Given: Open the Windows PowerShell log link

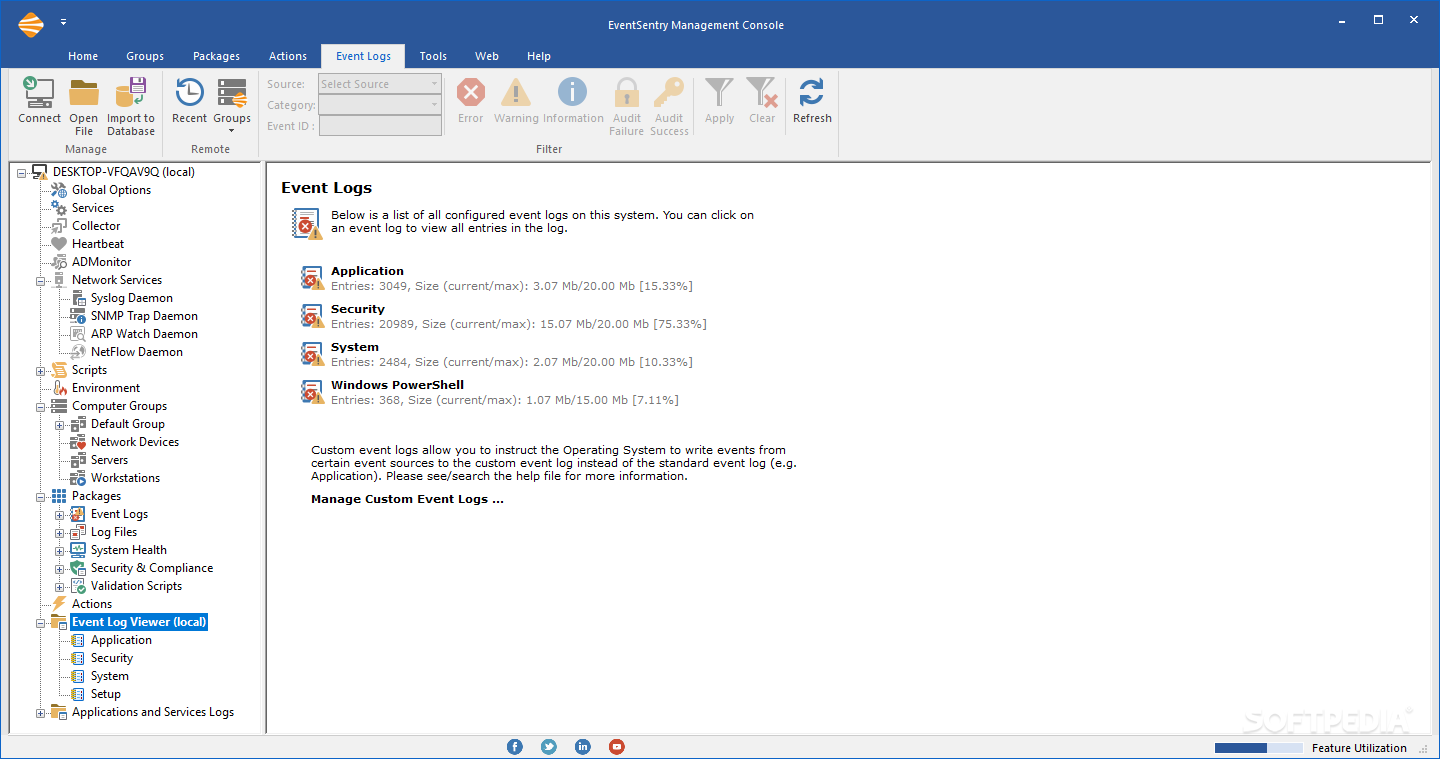Looking at the screenshot, I should tap(397, 385).
